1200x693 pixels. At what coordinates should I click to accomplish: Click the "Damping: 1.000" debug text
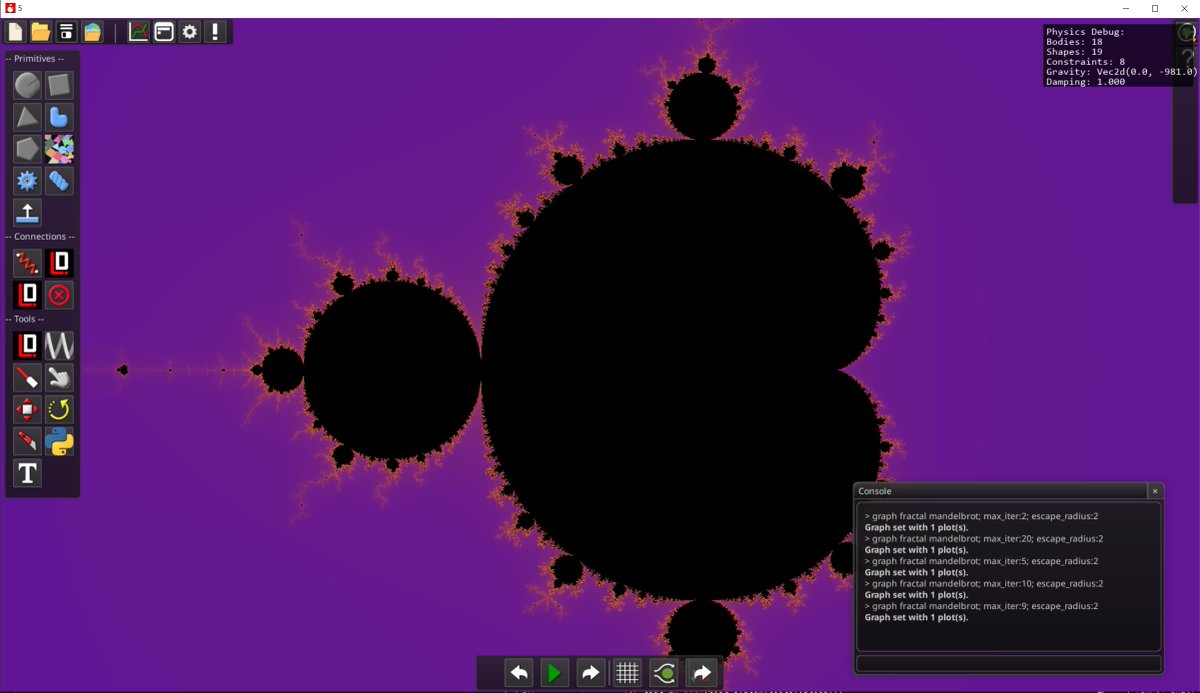1085,82
